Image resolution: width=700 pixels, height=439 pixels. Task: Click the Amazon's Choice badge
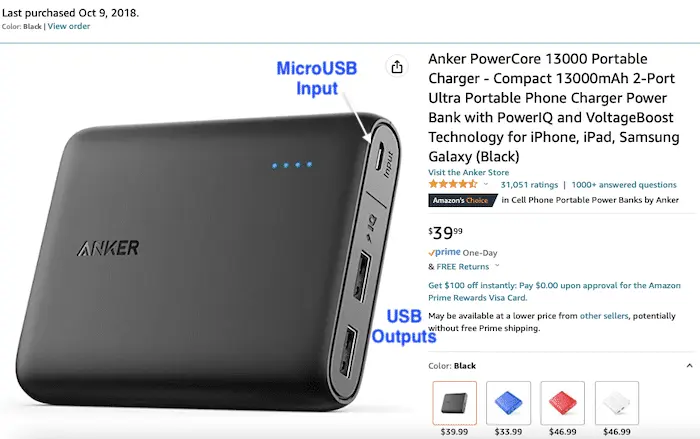tap(462, 200)
